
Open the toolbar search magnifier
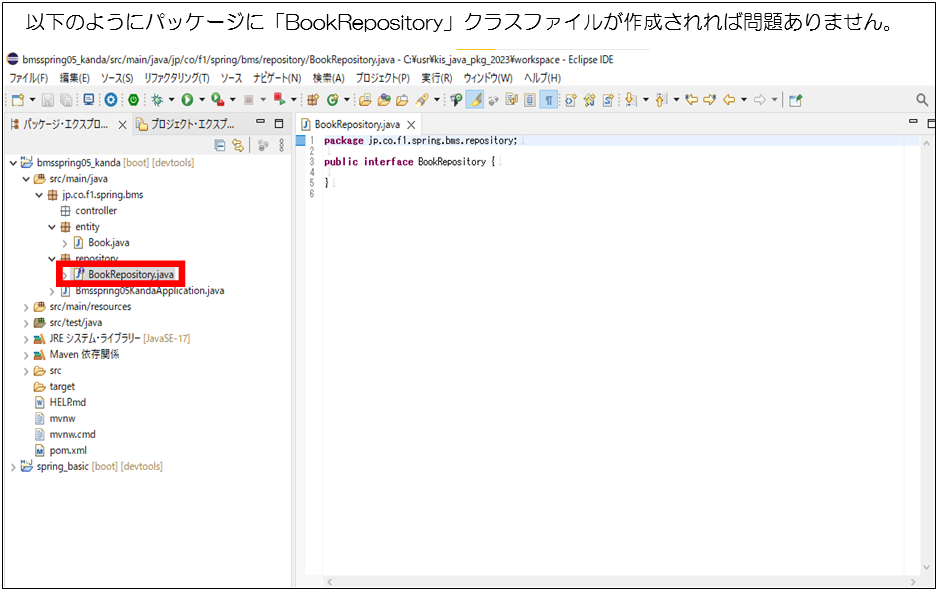(922, 100)
